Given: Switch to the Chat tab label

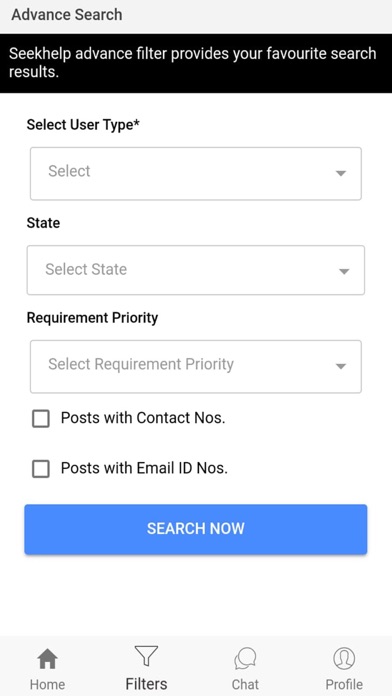Looking at the screenshot, I should [245, 684].
